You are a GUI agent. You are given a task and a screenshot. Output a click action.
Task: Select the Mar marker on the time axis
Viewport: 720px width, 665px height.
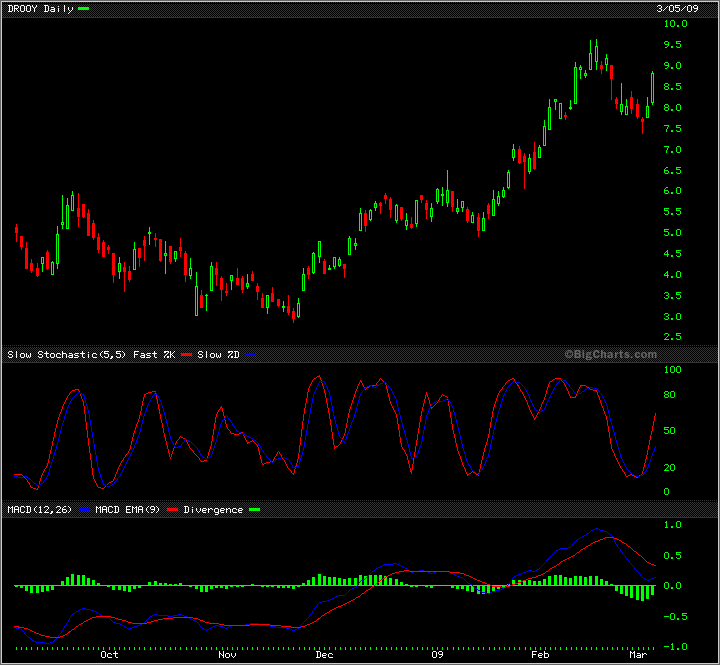637,655
